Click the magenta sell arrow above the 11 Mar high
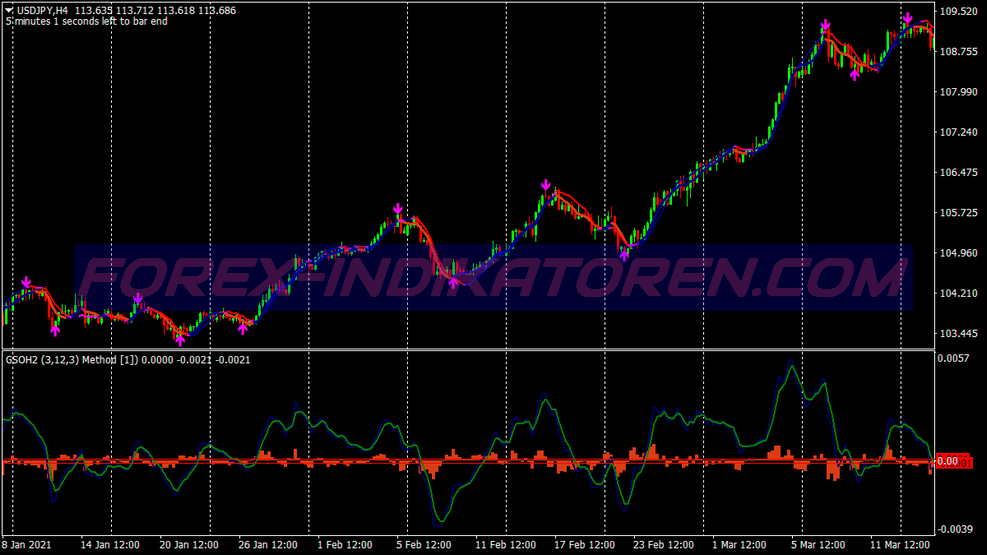 [x=907, y=19]
